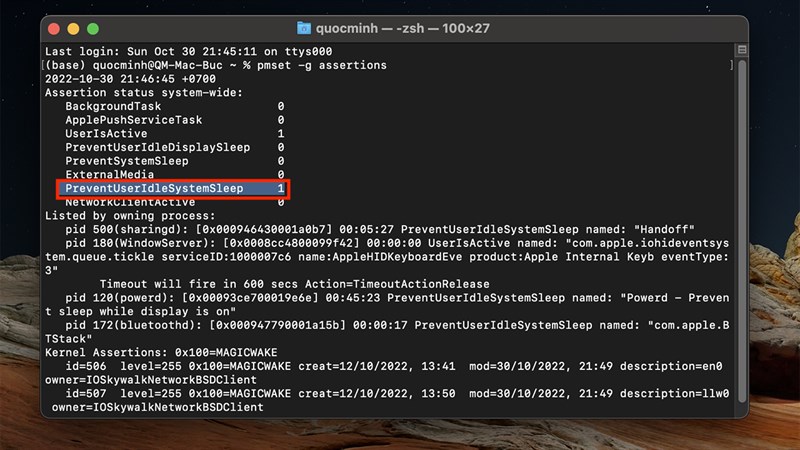Click the last line 'owner=IOSkywalkNetworkBSDClient'

pyautogui.click(x=158, y=407)
